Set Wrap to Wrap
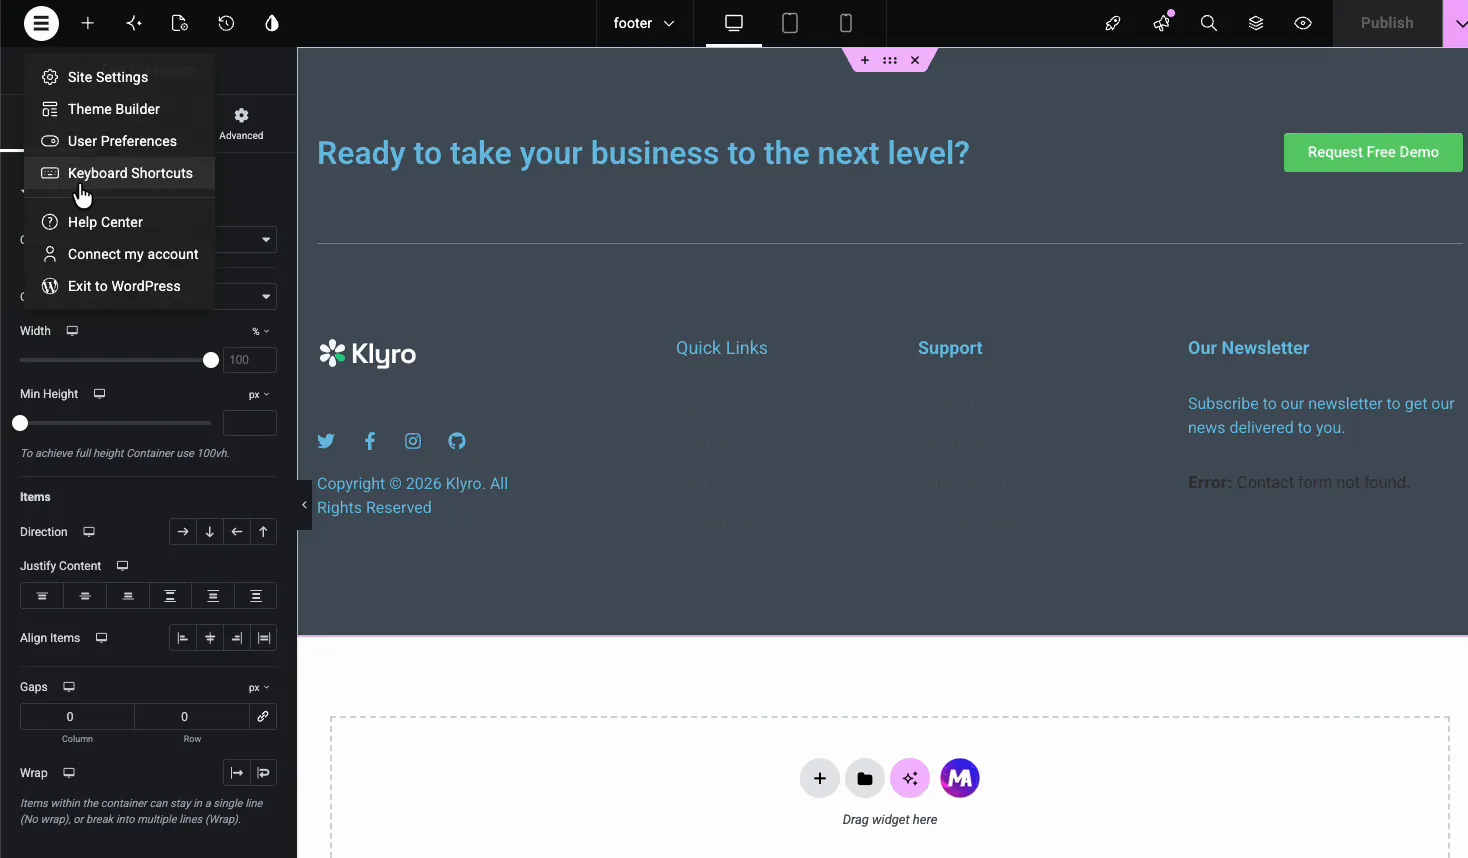1468x858 pixels. [x=264, y=773]
